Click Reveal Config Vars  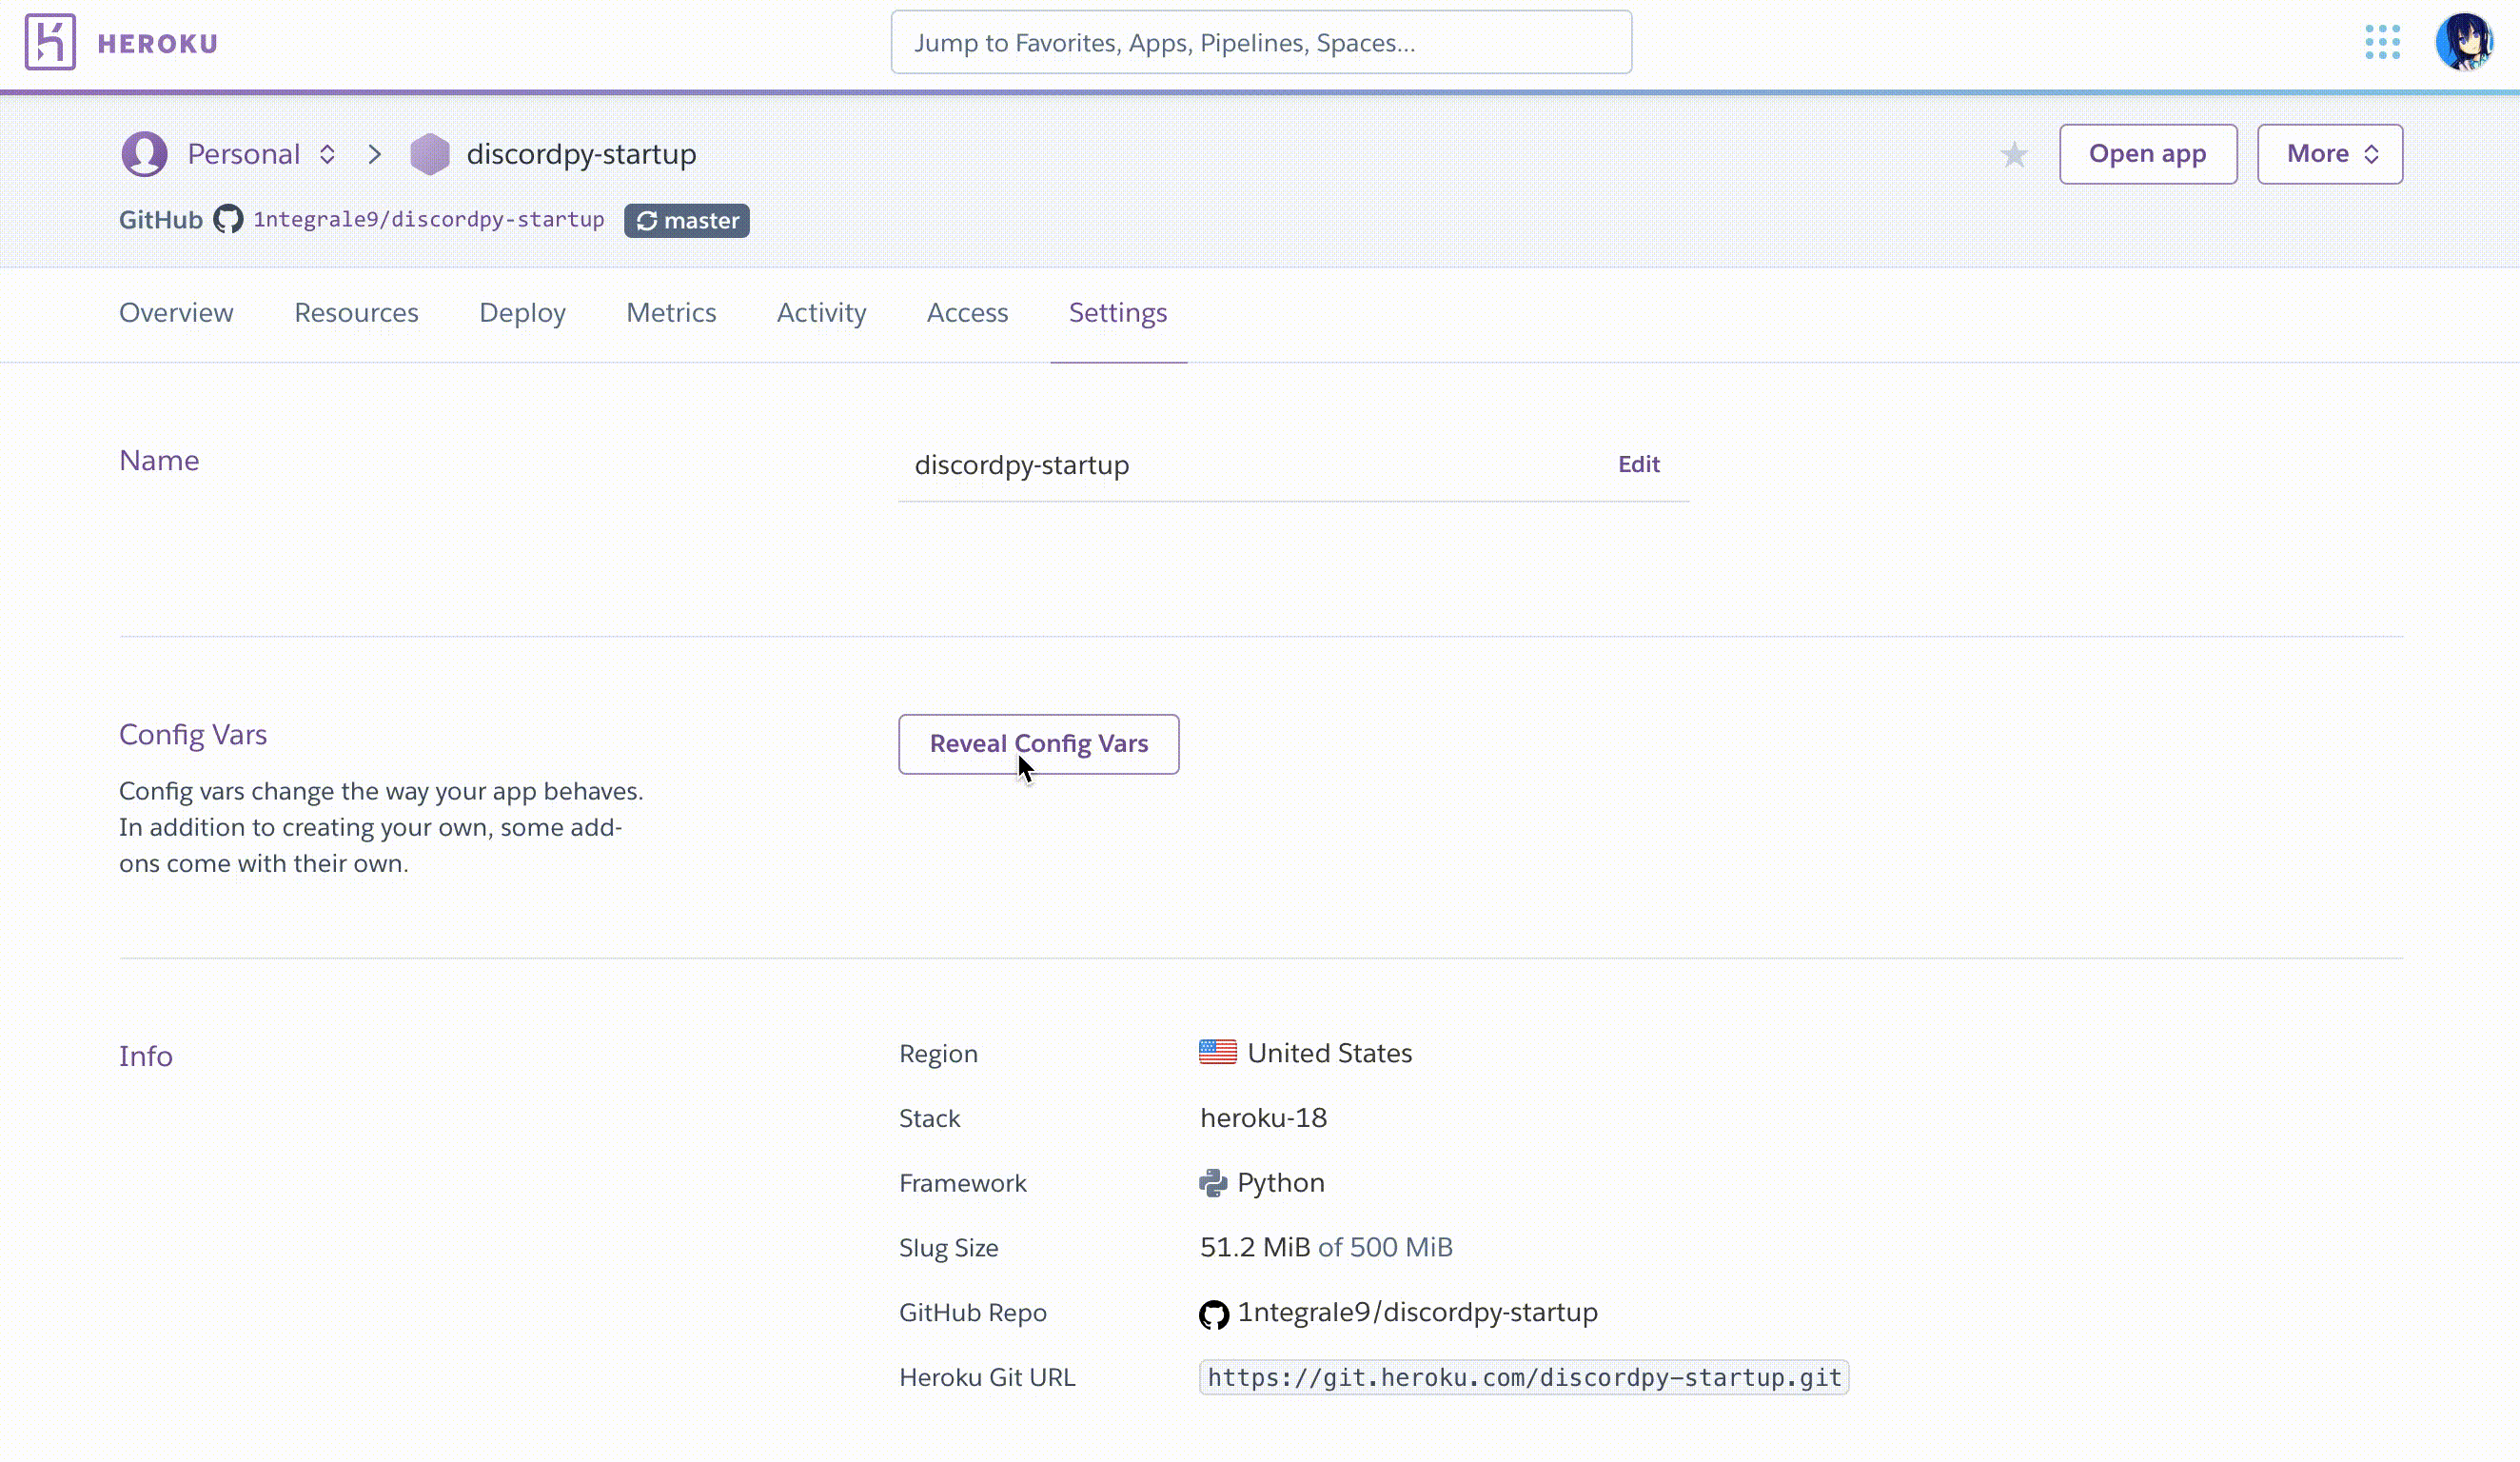[1039, 744]
